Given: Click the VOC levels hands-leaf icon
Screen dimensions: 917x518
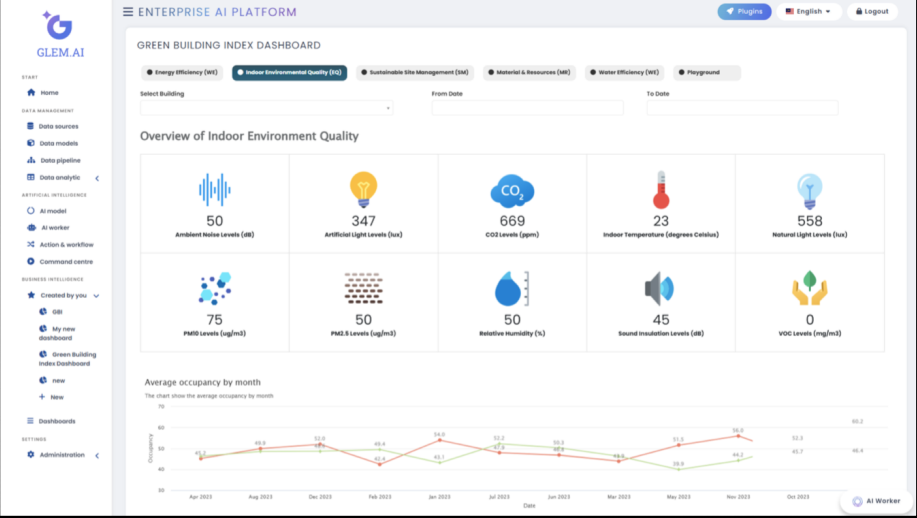Looking at the screenshot, I should [809, 288].
